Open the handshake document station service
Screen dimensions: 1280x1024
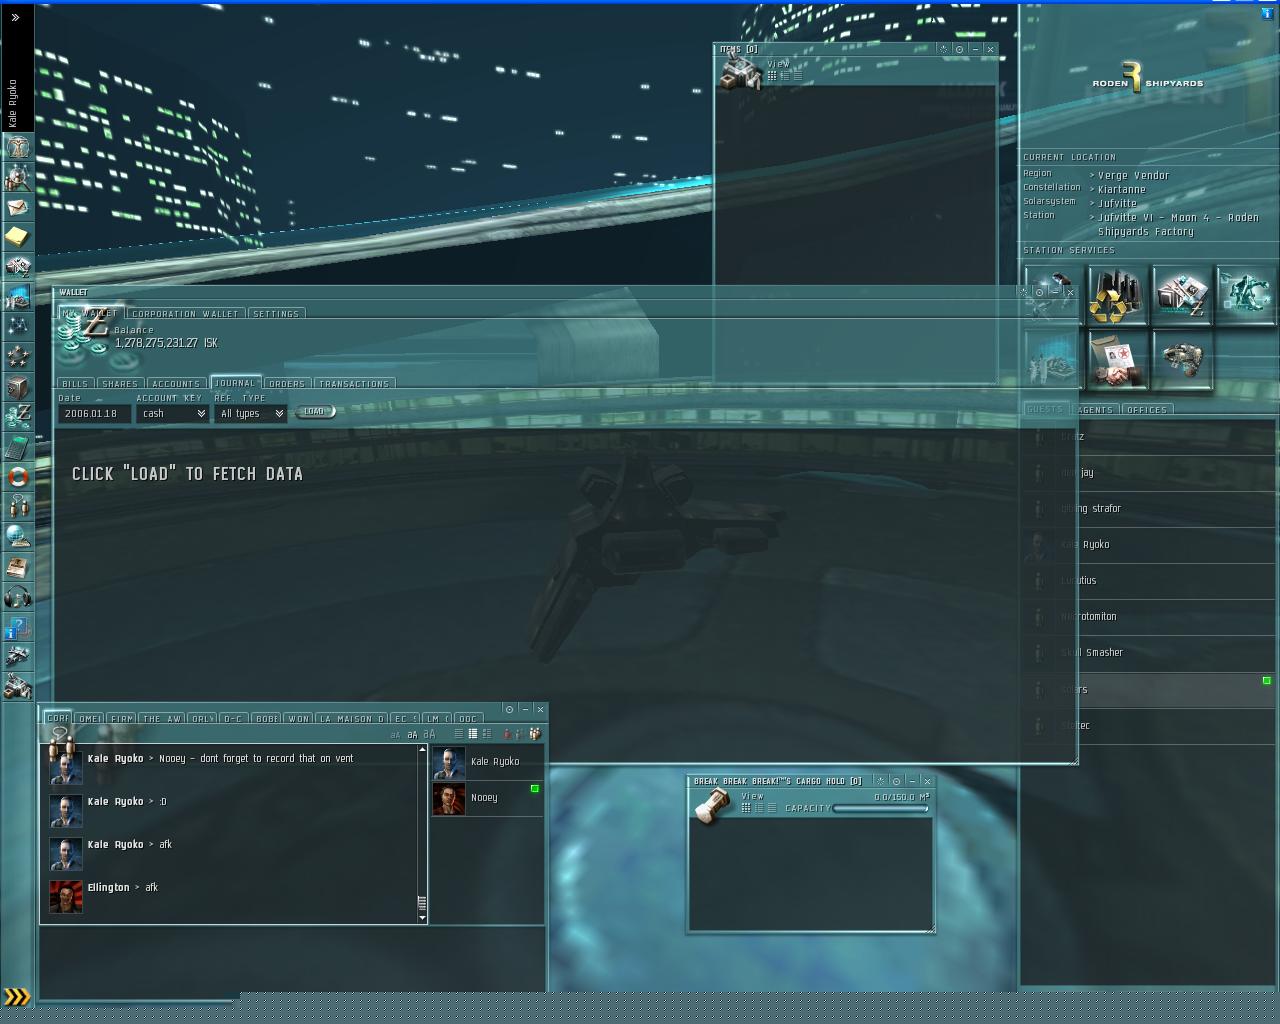1116,360
